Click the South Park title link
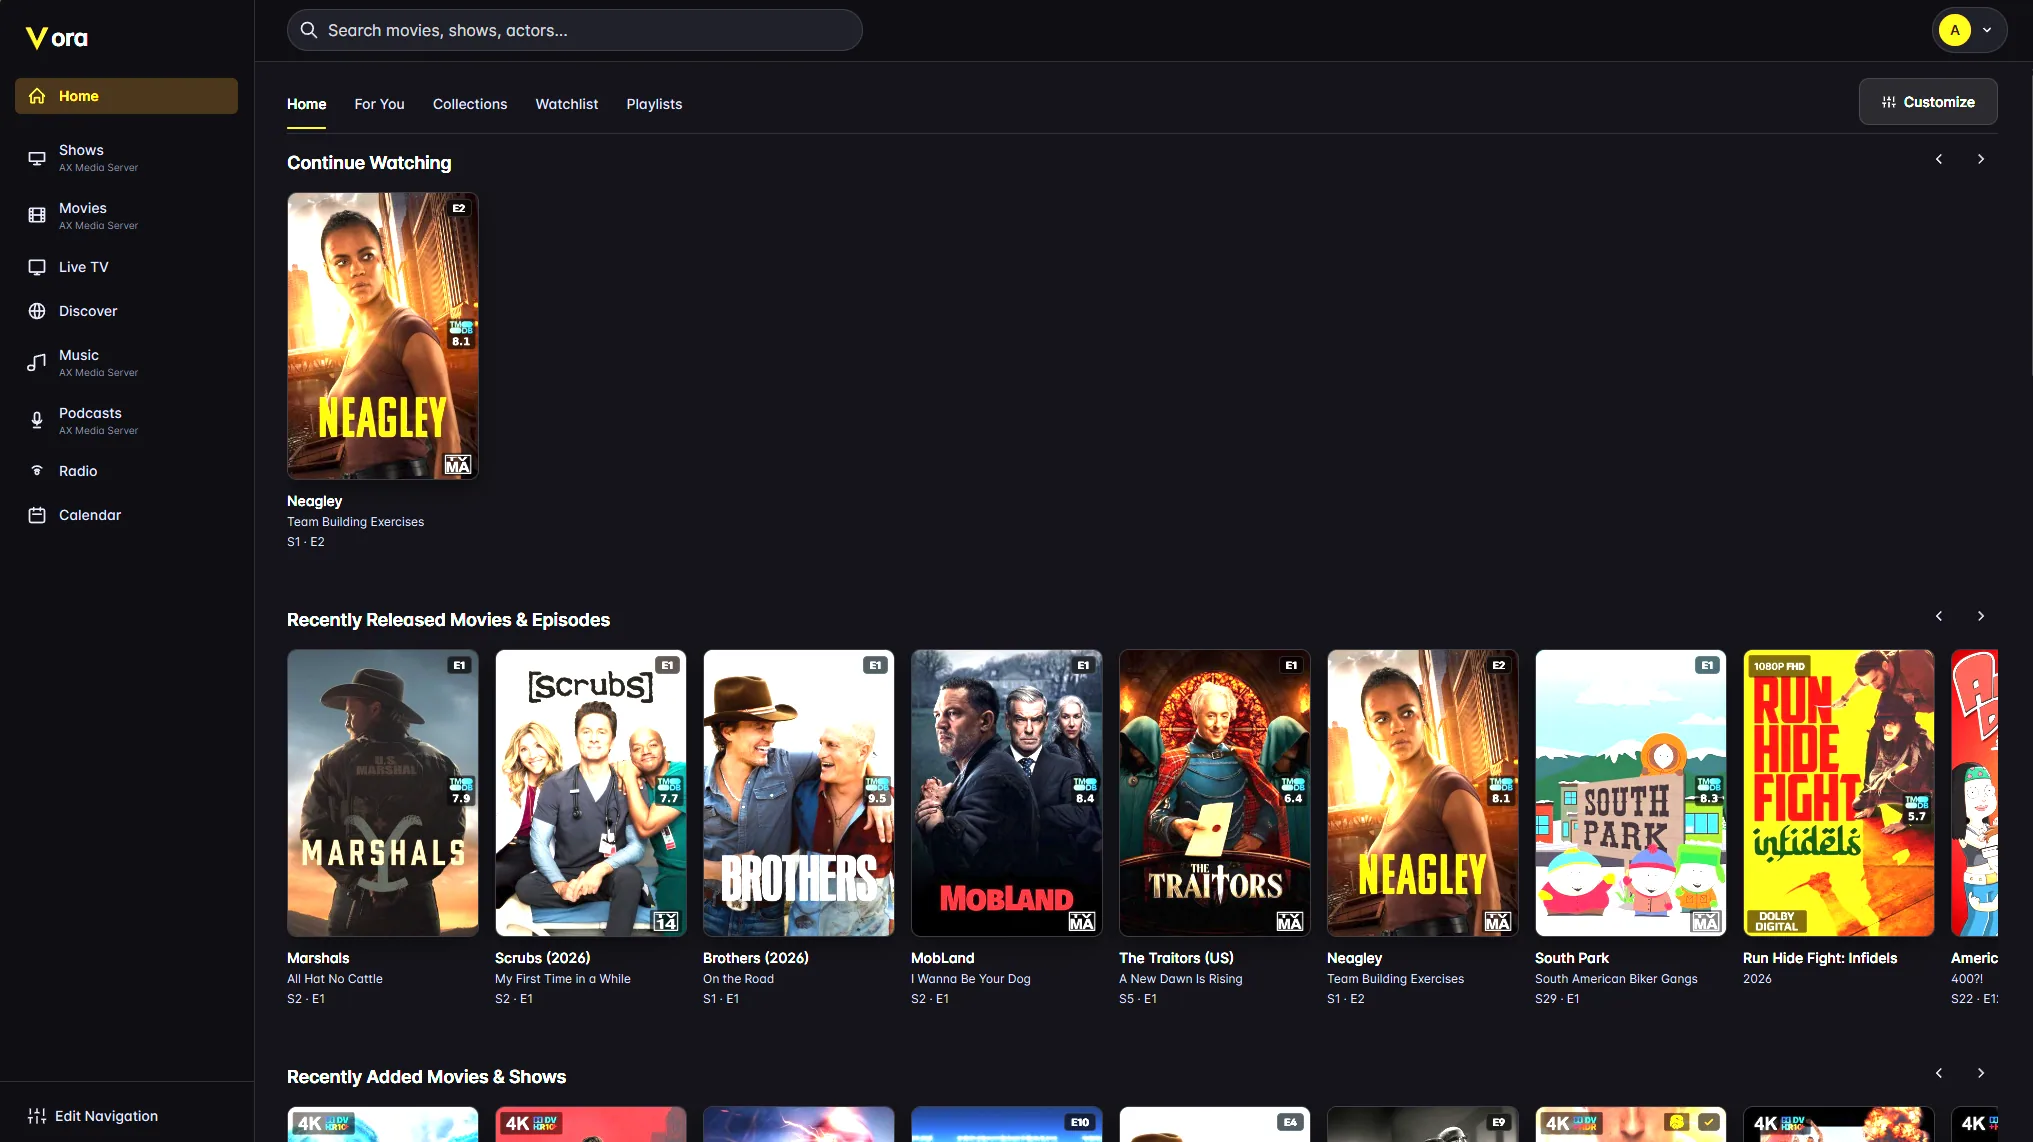The image size is (2033, 1142). 1572,958
